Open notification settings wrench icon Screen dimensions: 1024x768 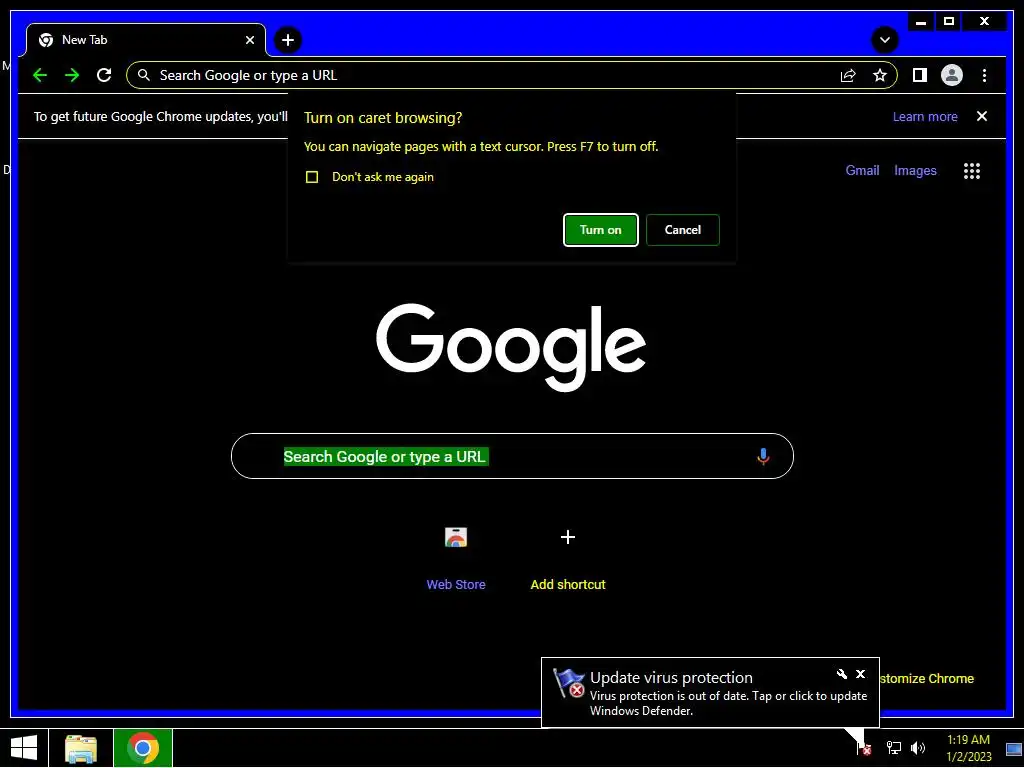(841, 674)
